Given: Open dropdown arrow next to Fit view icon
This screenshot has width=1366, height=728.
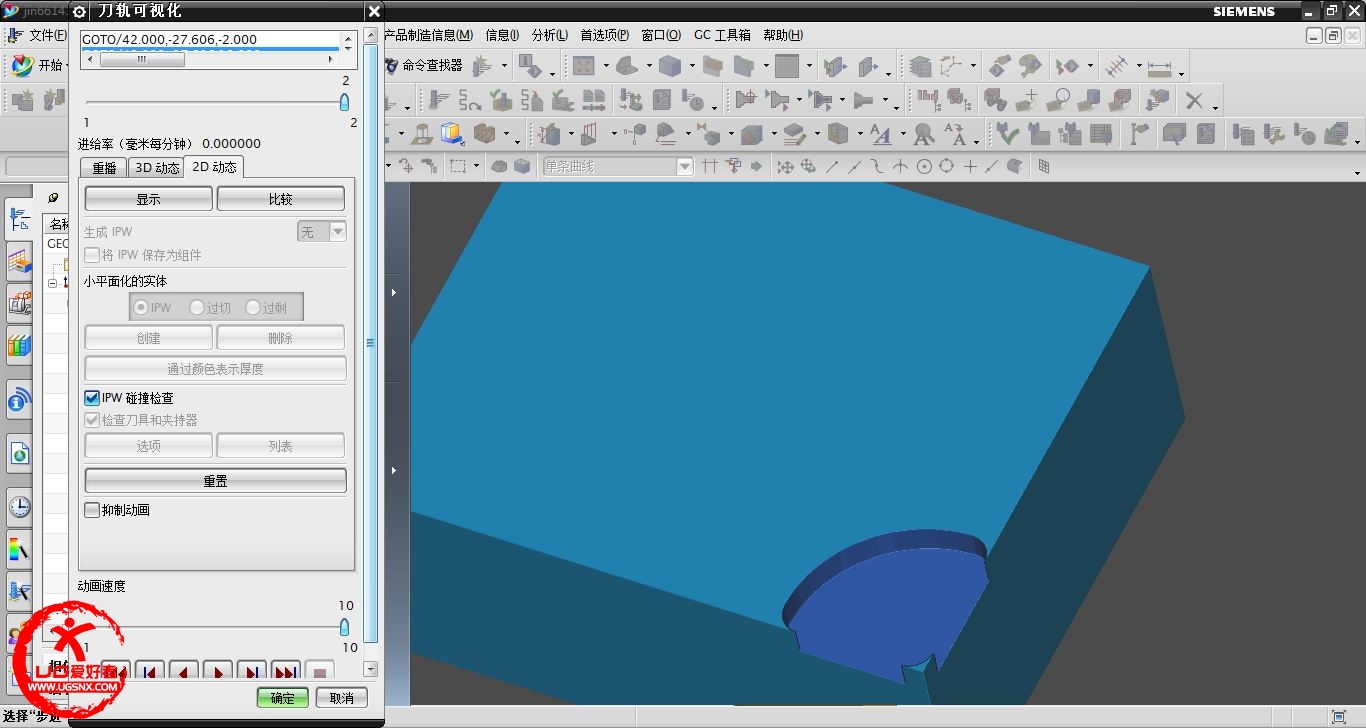Looking at the screenshot, I should click(606, 66).
